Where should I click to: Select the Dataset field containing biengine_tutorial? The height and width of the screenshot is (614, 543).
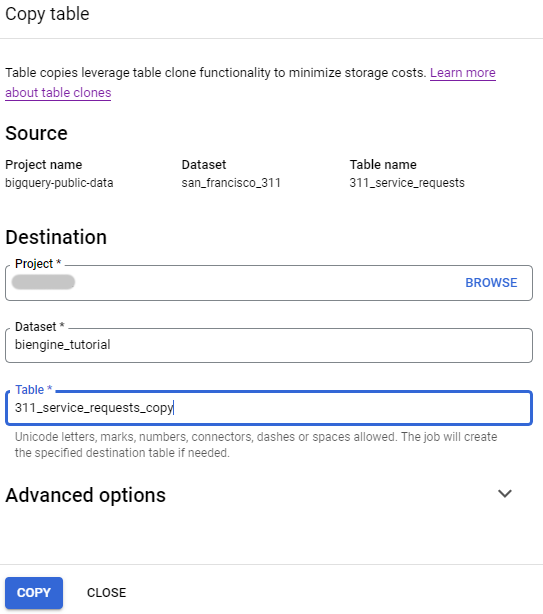pos(269,345)
